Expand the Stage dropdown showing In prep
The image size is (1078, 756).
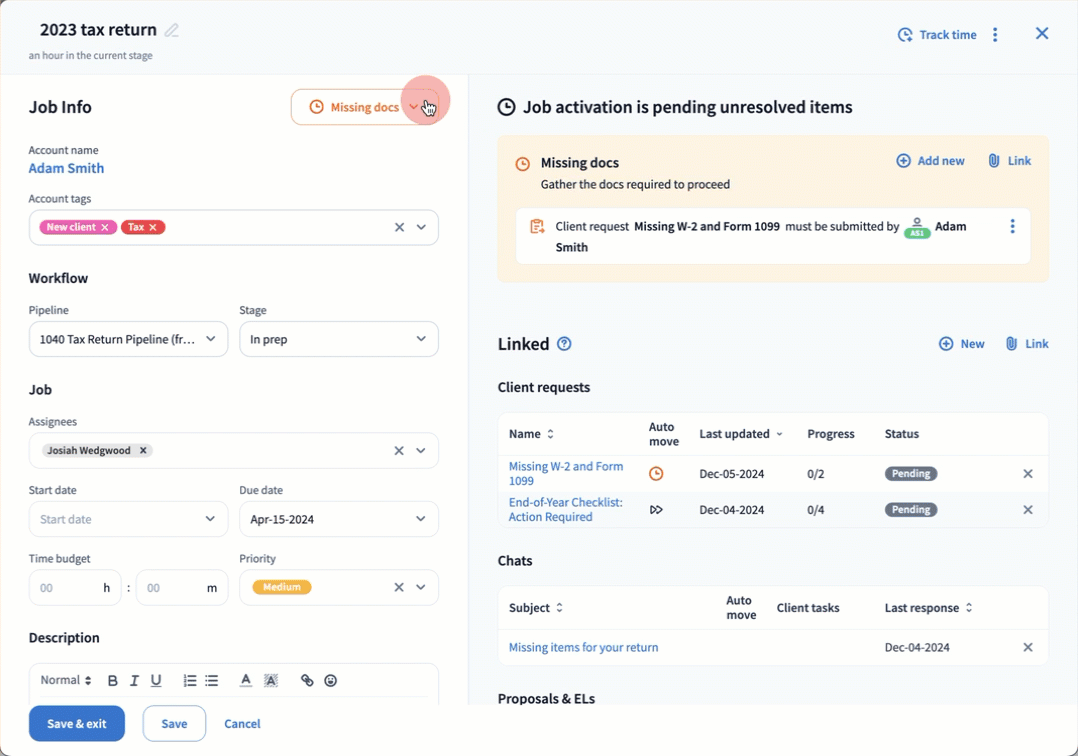338,340
